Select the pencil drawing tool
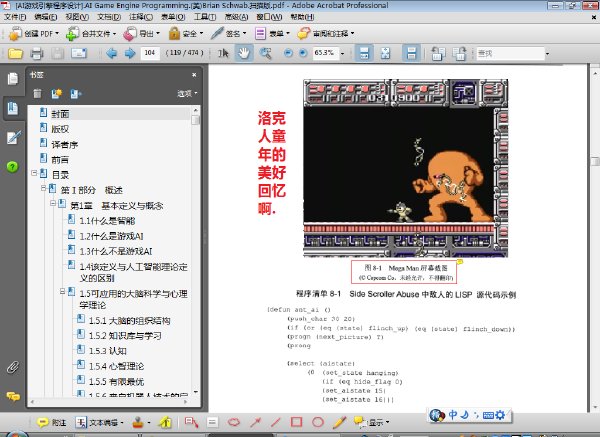Image resolution: width=600 pixels, height=437 pixels. 339,422
